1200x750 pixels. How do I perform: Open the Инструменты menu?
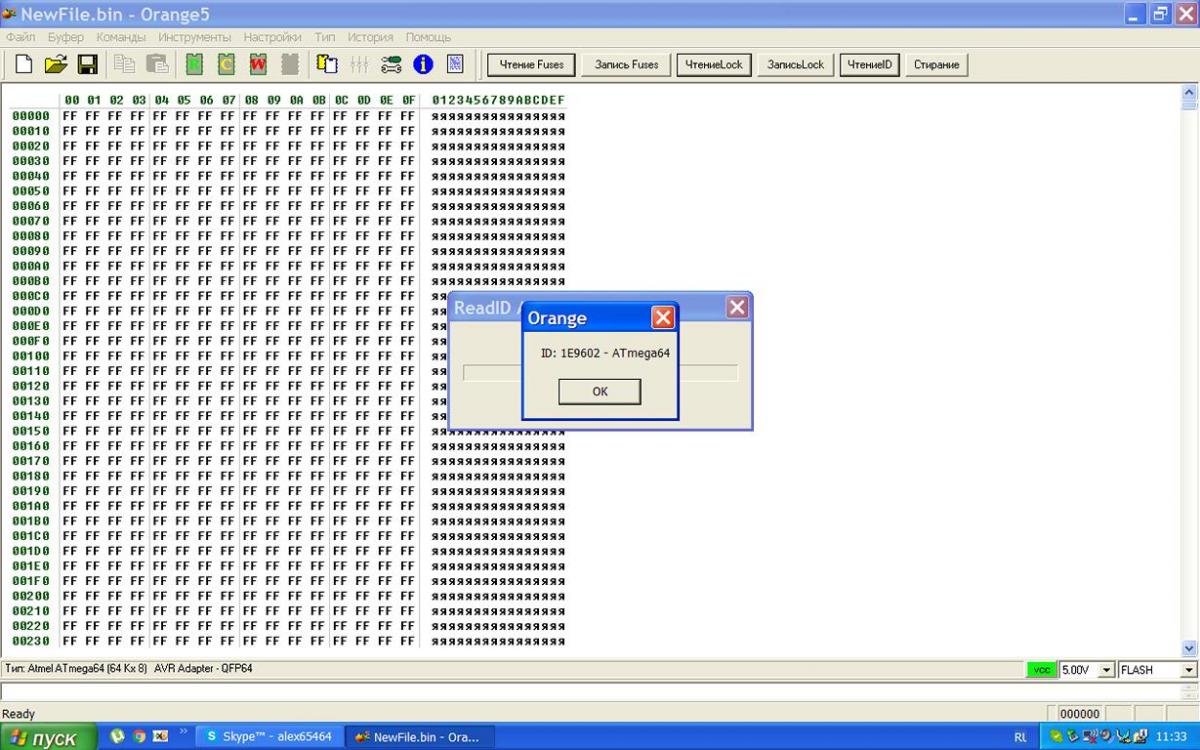click(x=195, y=37)
